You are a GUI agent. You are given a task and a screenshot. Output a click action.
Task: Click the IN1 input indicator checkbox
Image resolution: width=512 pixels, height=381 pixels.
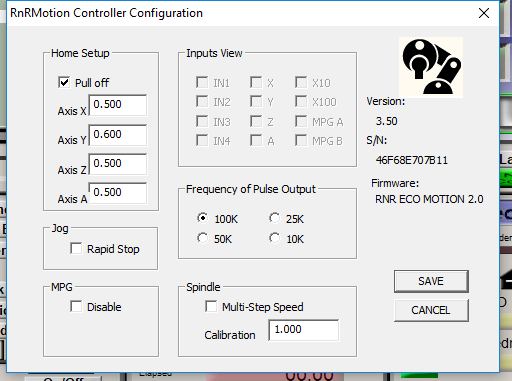pyautogui.click(x=202, y=82)
